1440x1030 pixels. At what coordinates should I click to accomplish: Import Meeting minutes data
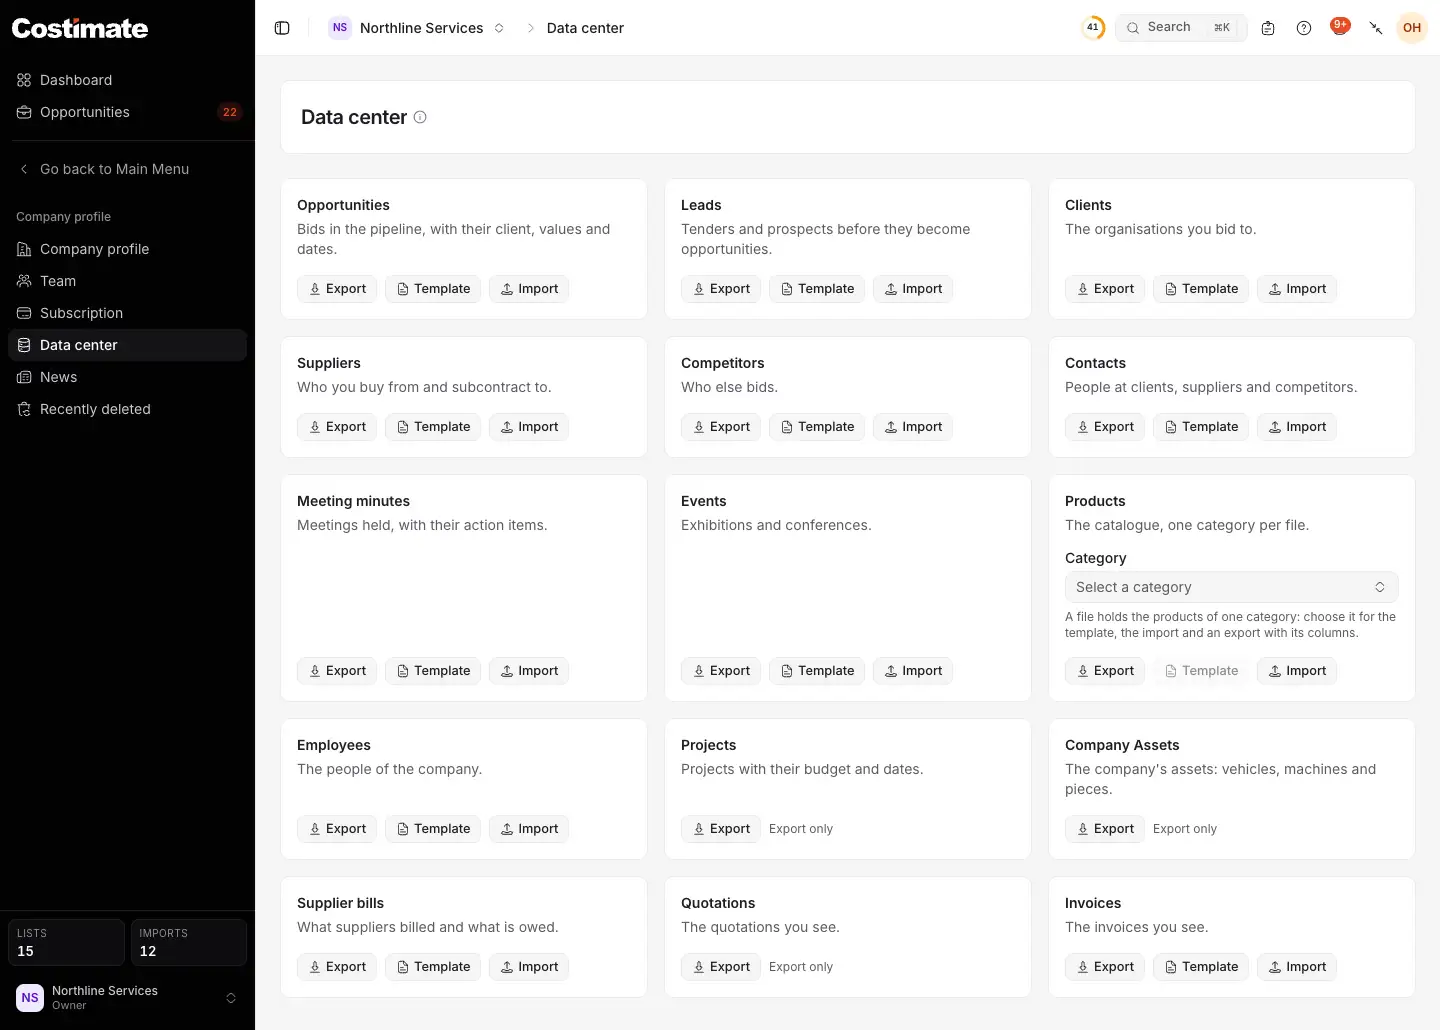coord(529,671)
